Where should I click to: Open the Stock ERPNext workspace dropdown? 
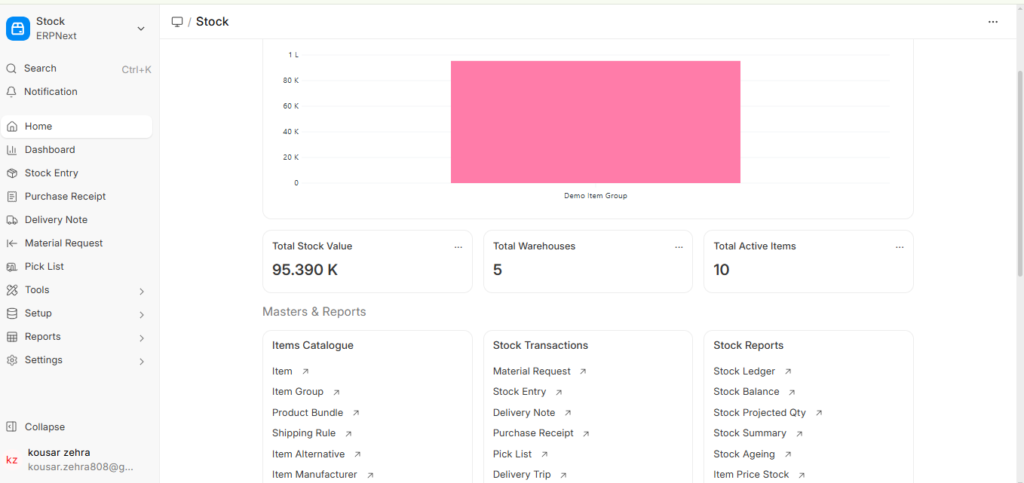141,28
